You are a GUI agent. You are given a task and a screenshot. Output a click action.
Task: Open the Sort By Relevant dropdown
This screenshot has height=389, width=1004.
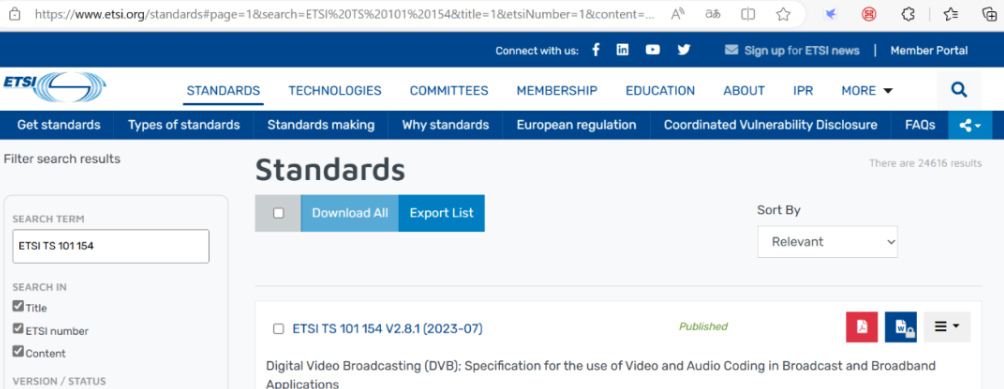[x=827, y=242]
